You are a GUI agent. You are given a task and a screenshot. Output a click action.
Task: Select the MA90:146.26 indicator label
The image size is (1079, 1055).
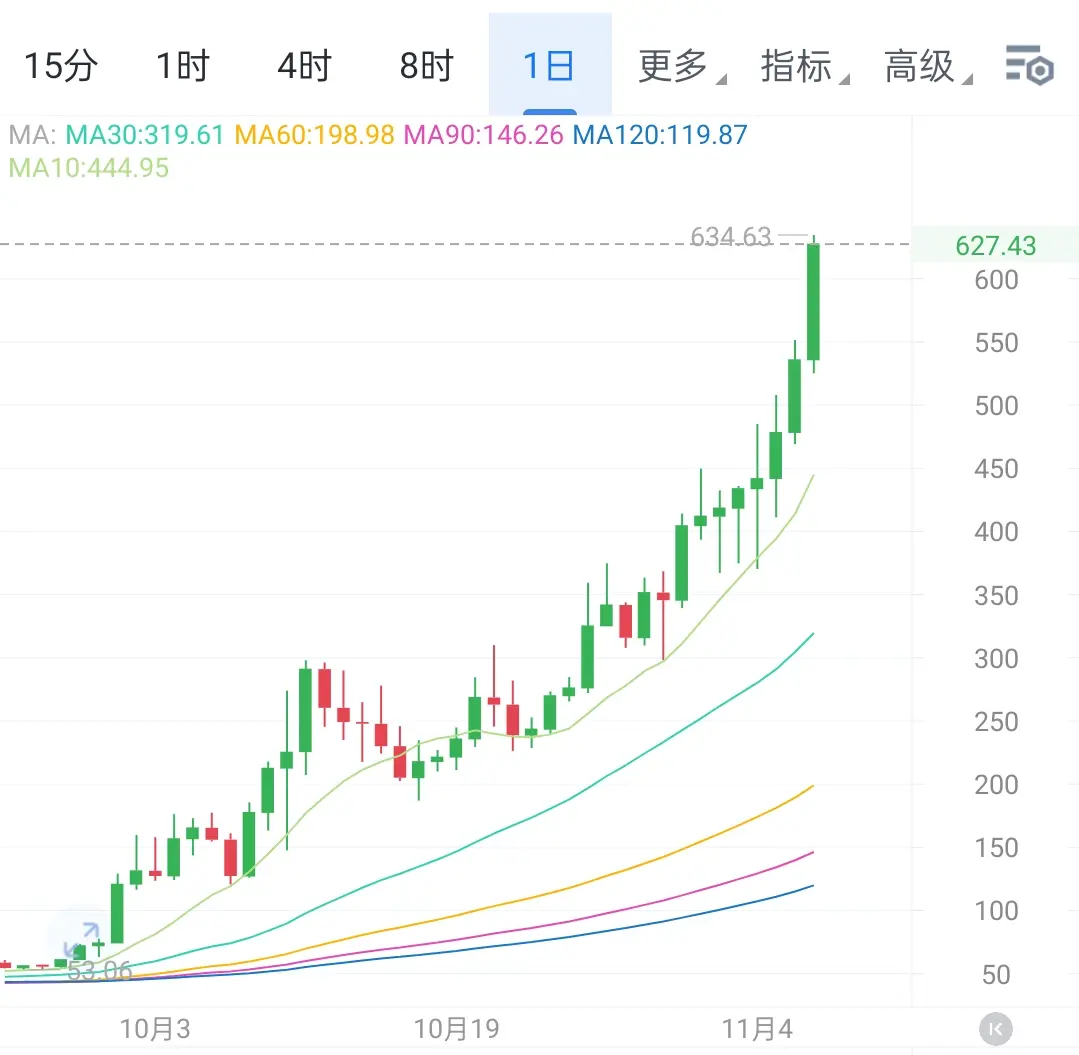click(483, 135)
